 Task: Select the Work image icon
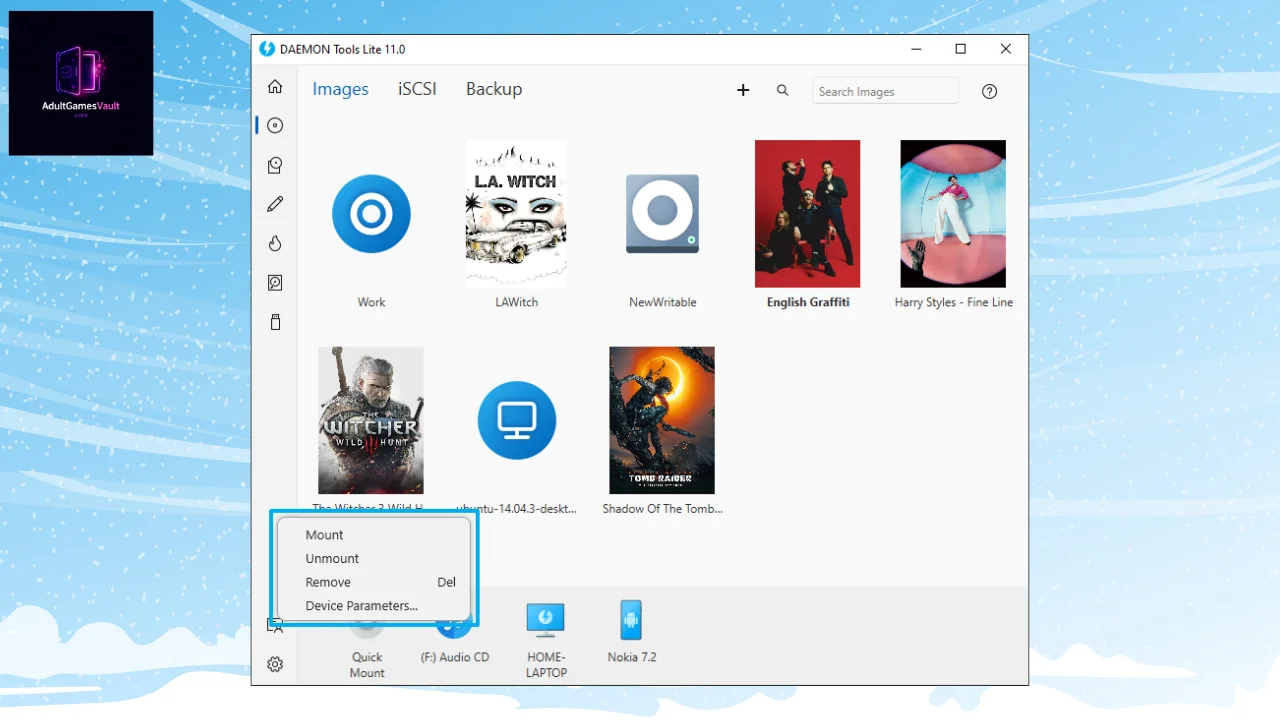pos(371,214)
